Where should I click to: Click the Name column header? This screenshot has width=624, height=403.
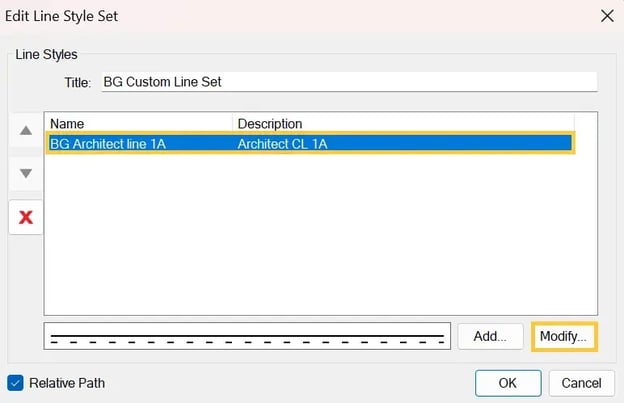[138, 124]
